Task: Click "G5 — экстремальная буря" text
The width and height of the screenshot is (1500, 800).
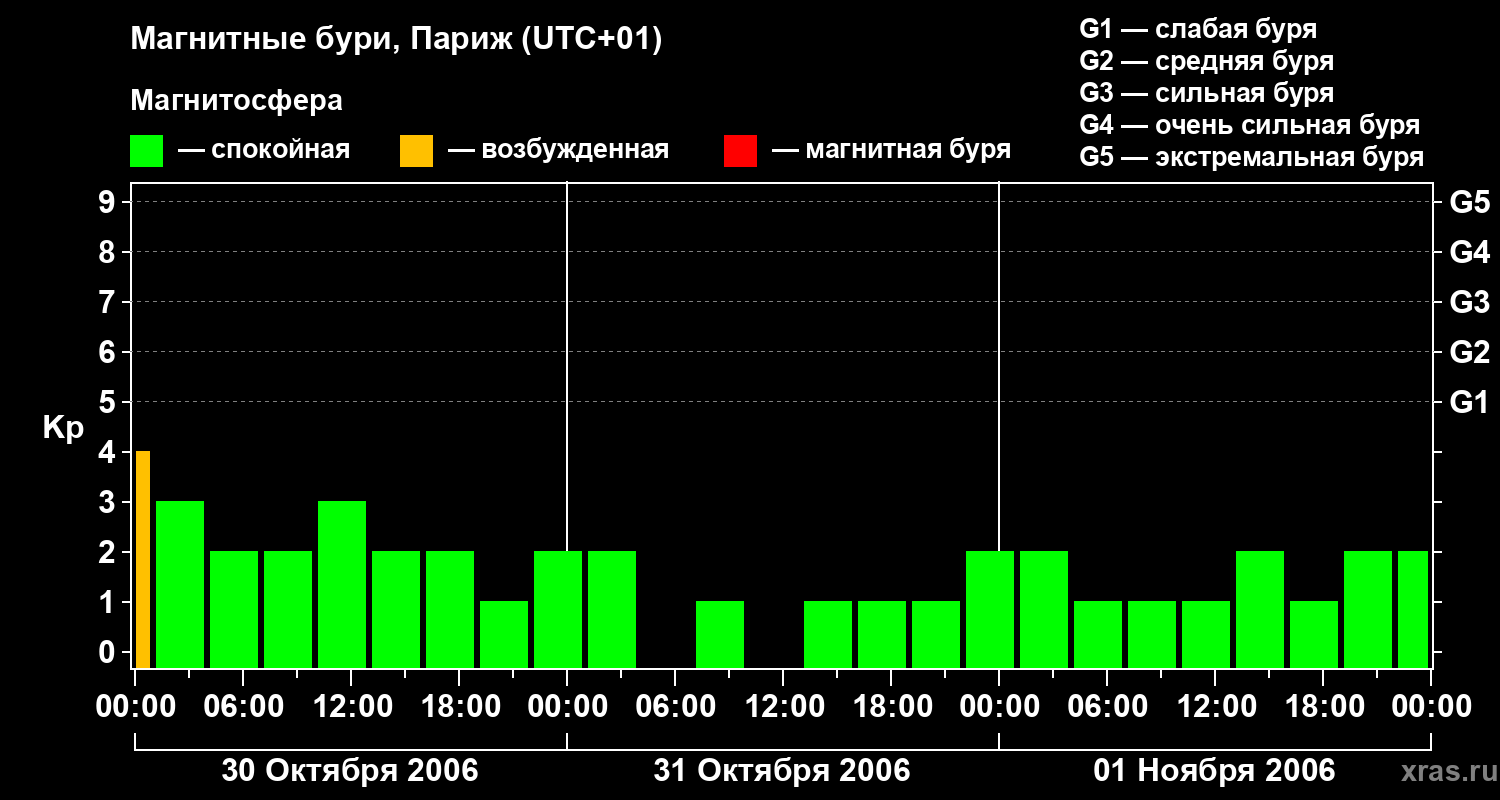Action: click(x=1252, y=157)
